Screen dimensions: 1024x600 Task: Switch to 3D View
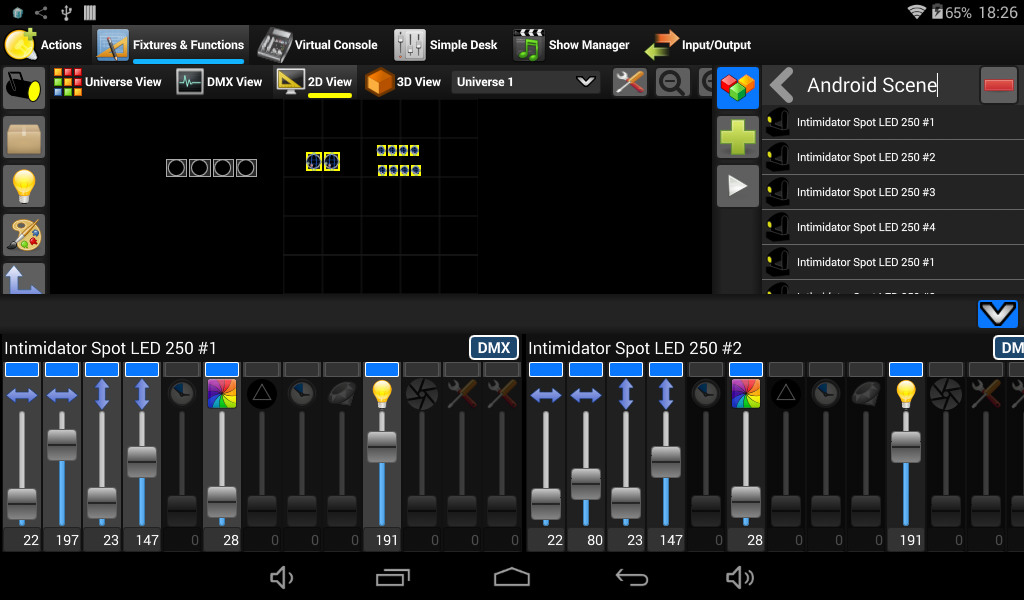point(403,82)
